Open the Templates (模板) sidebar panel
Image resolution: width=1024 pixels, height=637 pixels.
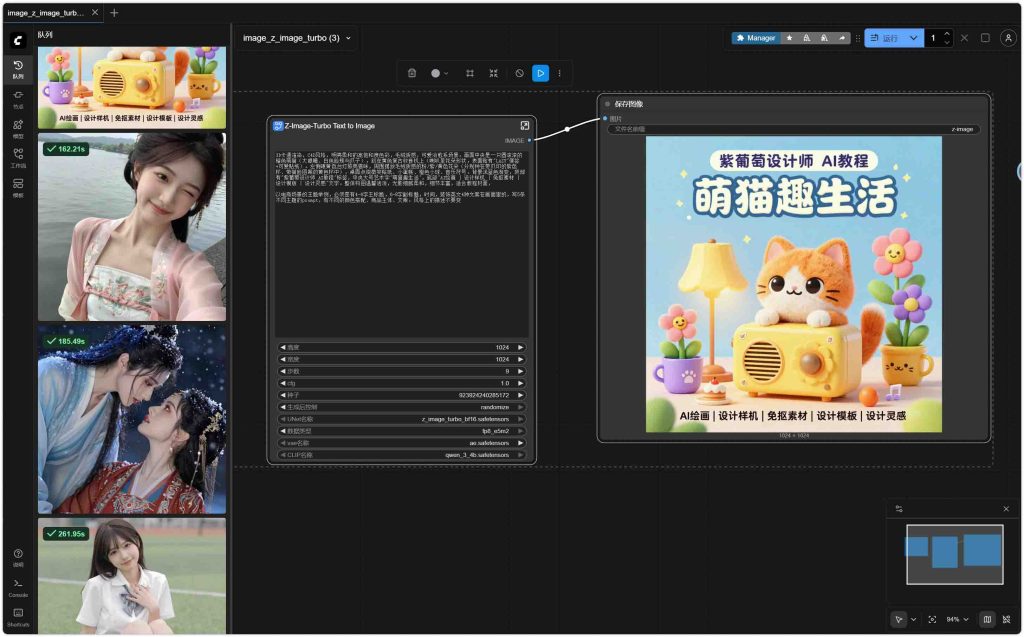point(18,187)
